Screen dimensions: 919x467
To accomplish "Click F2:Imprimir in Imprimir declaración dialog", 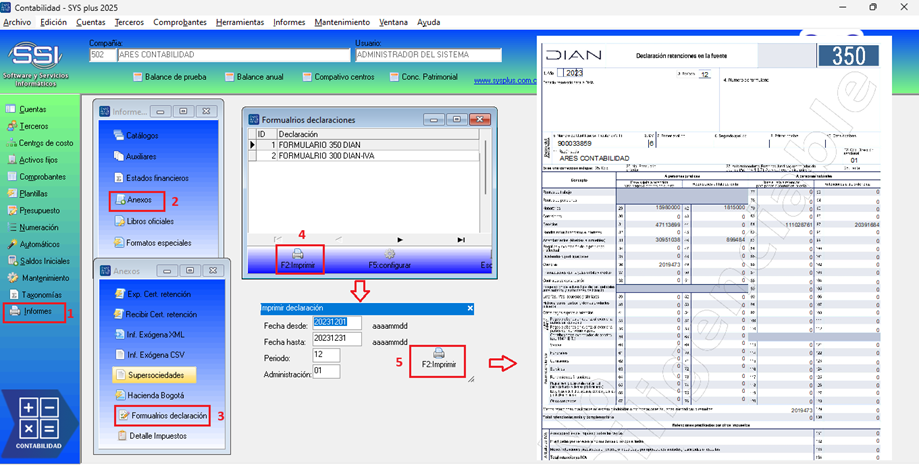I will 438,360.
